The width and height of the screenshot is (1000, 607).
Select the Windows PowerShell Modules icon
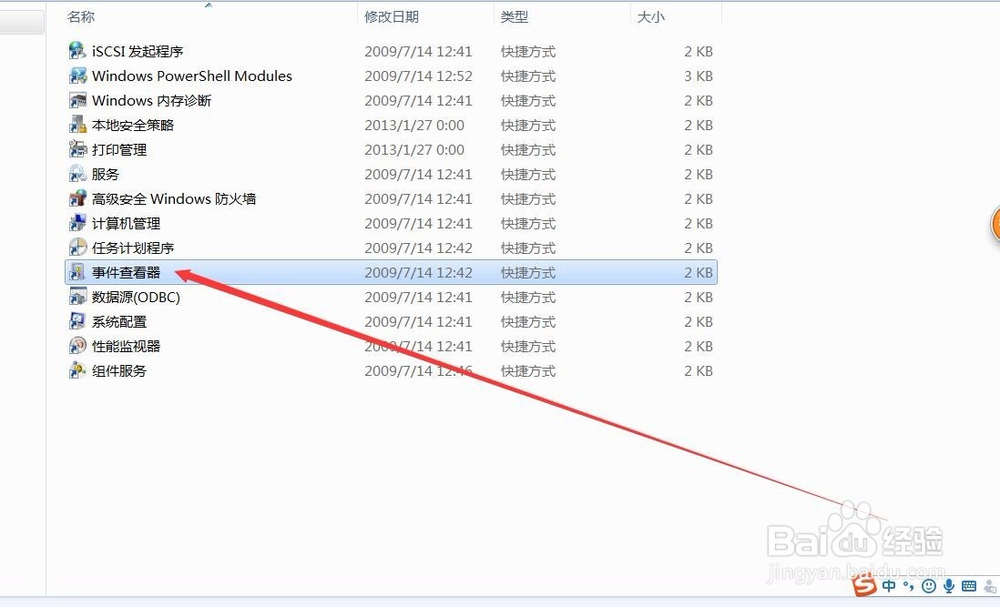pos(77,76)
